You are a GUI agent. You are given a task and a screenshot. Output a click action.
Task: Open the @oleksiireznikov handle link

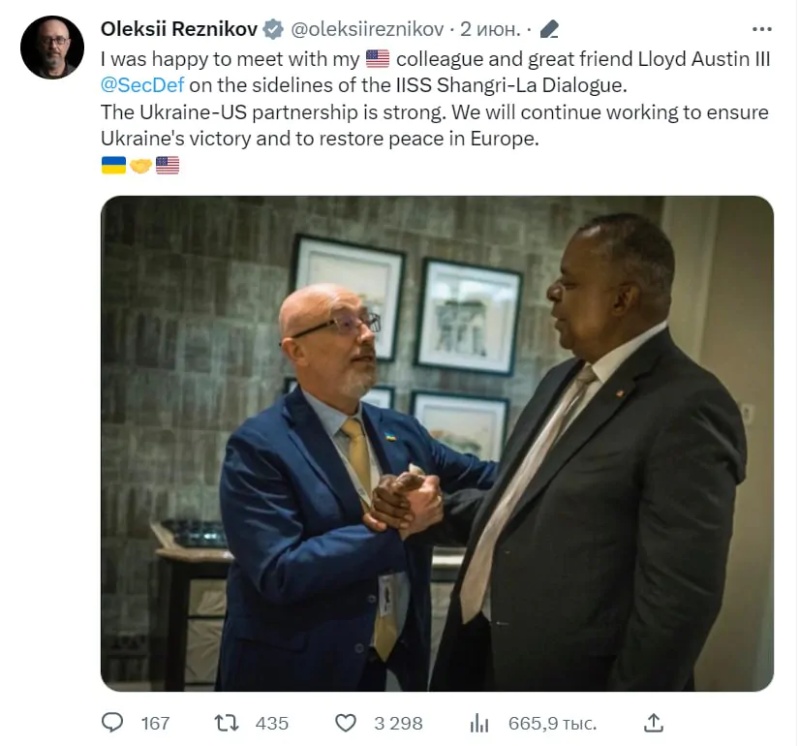(x=367, y=30)
